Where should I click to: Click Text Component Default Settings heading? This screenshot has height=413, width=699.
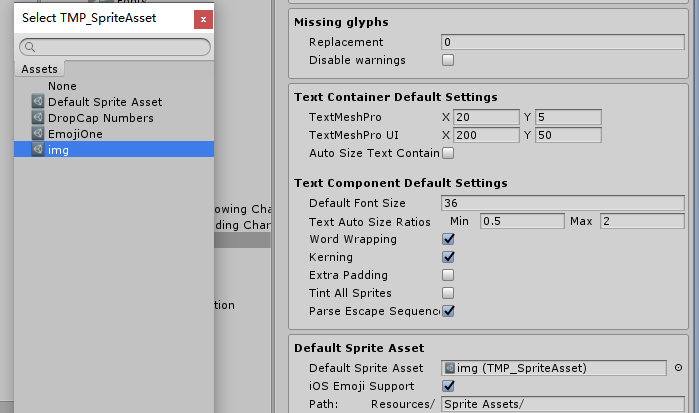coord(400,183)
